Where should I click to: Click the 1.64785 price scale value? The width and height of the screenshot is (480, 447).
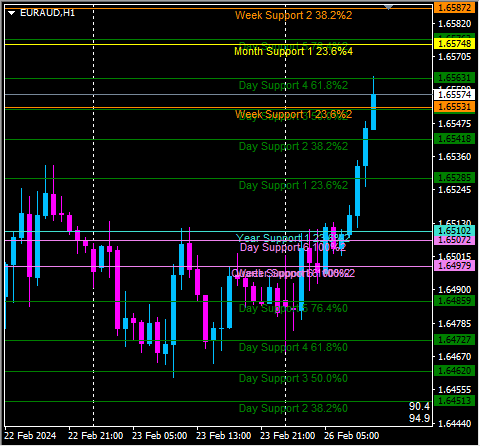[455, 324]
